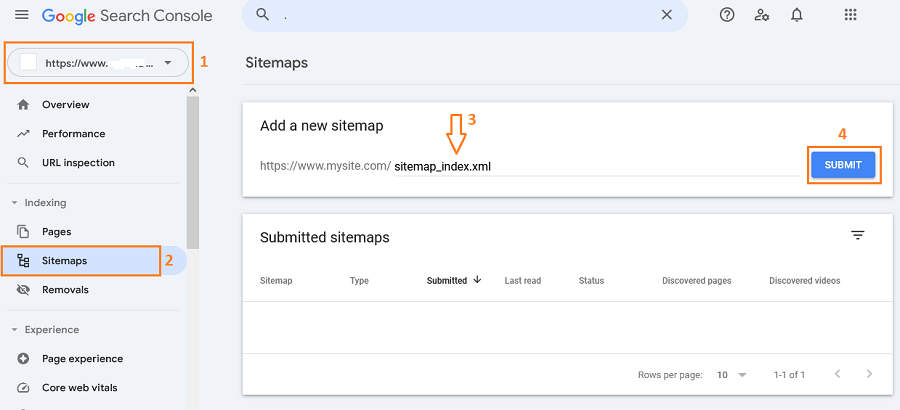The width and height of the screenshot is (900, 410).
Task: Collapse the Experience section
Action: tap(14, 330)
